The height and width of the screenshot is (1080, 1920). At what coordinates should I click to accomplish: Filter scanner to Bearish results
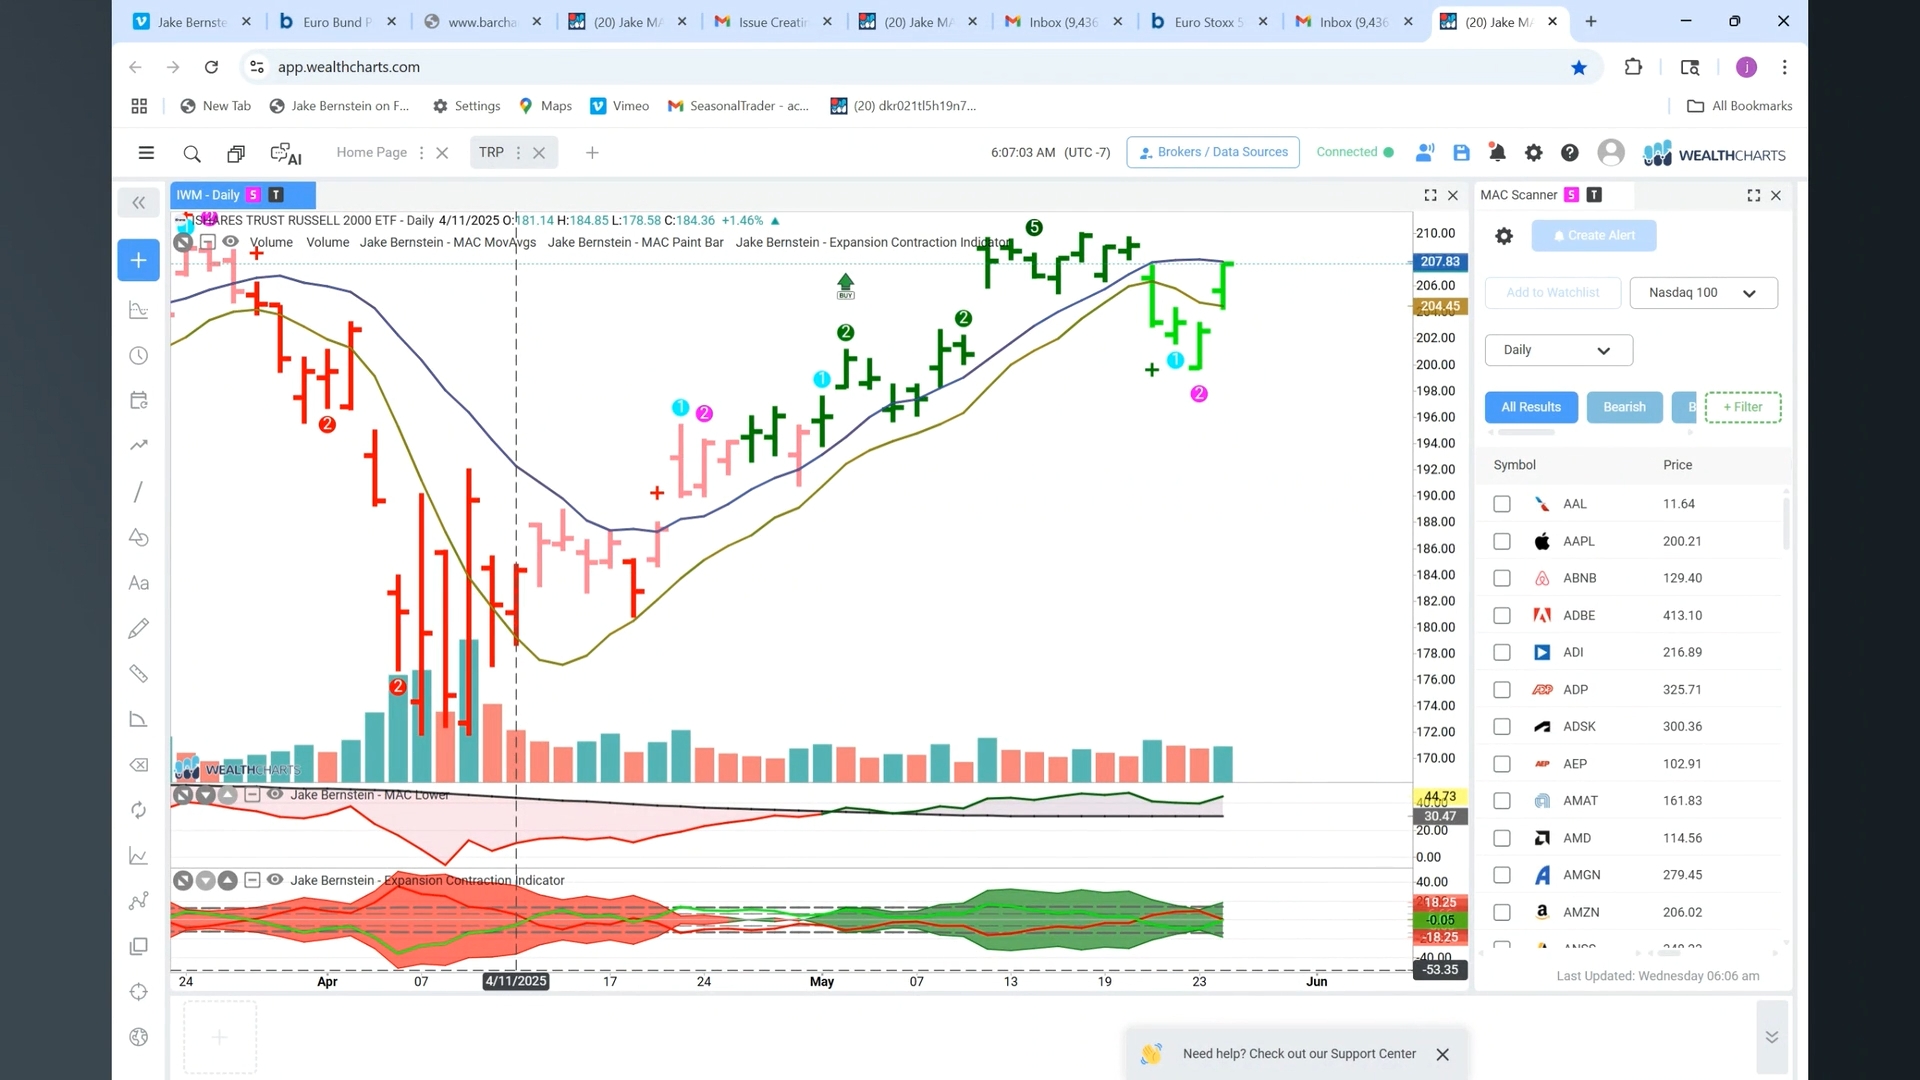[1623, 407]
